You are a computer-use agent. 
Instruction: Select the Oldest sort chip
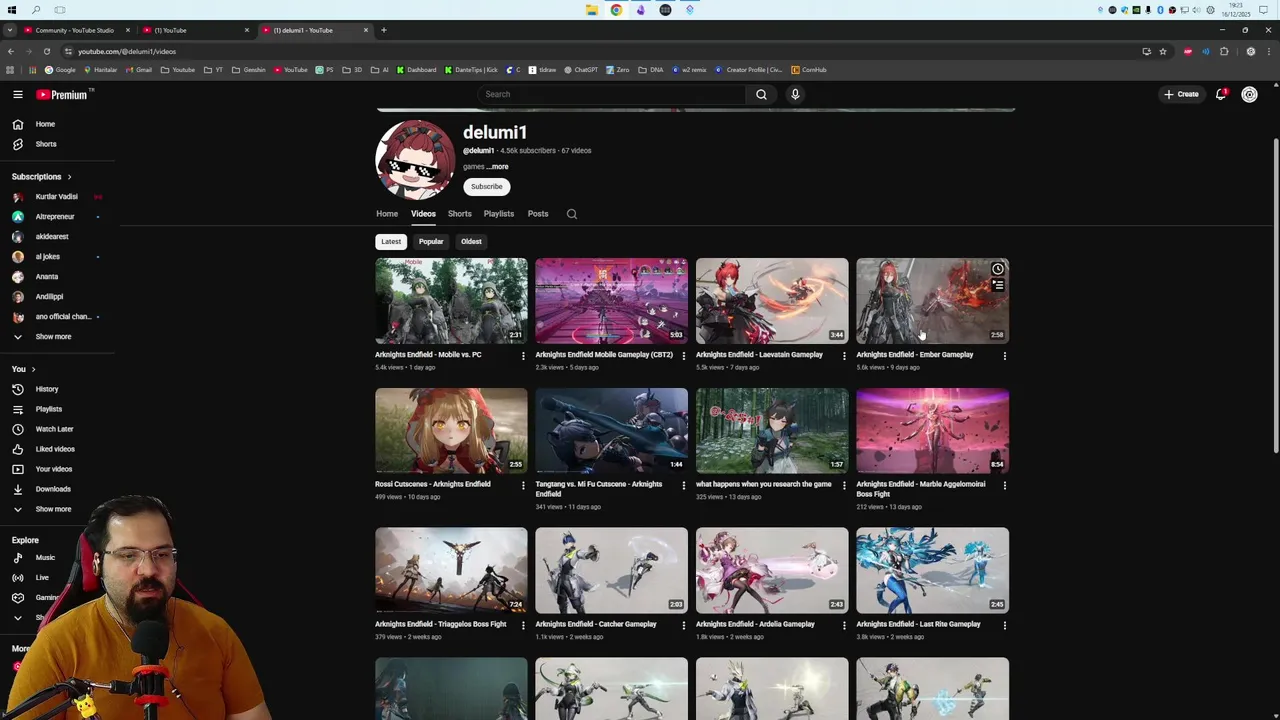[x=471, y=241]
